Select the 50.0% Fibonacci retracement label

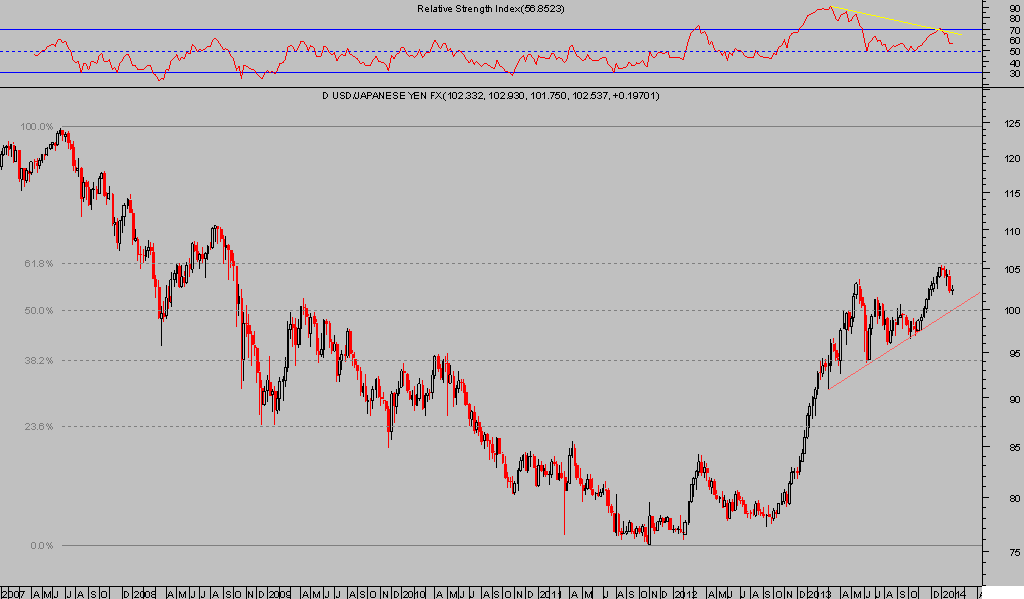click(x=36, y=310)
